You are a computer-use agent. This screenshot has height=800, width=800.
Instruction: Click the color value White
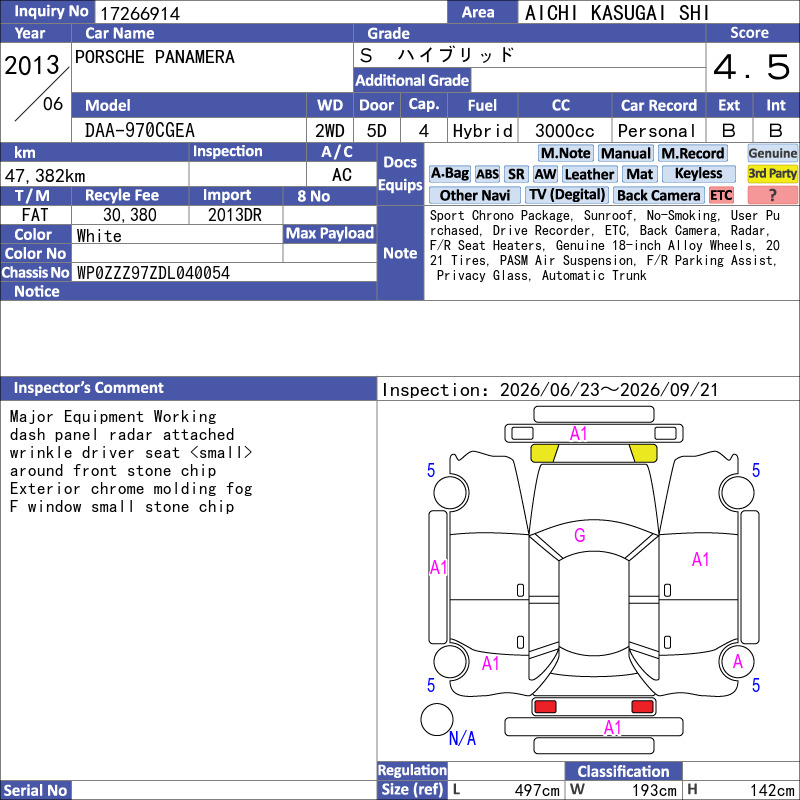pyautogui.click(x=99, y=236)
